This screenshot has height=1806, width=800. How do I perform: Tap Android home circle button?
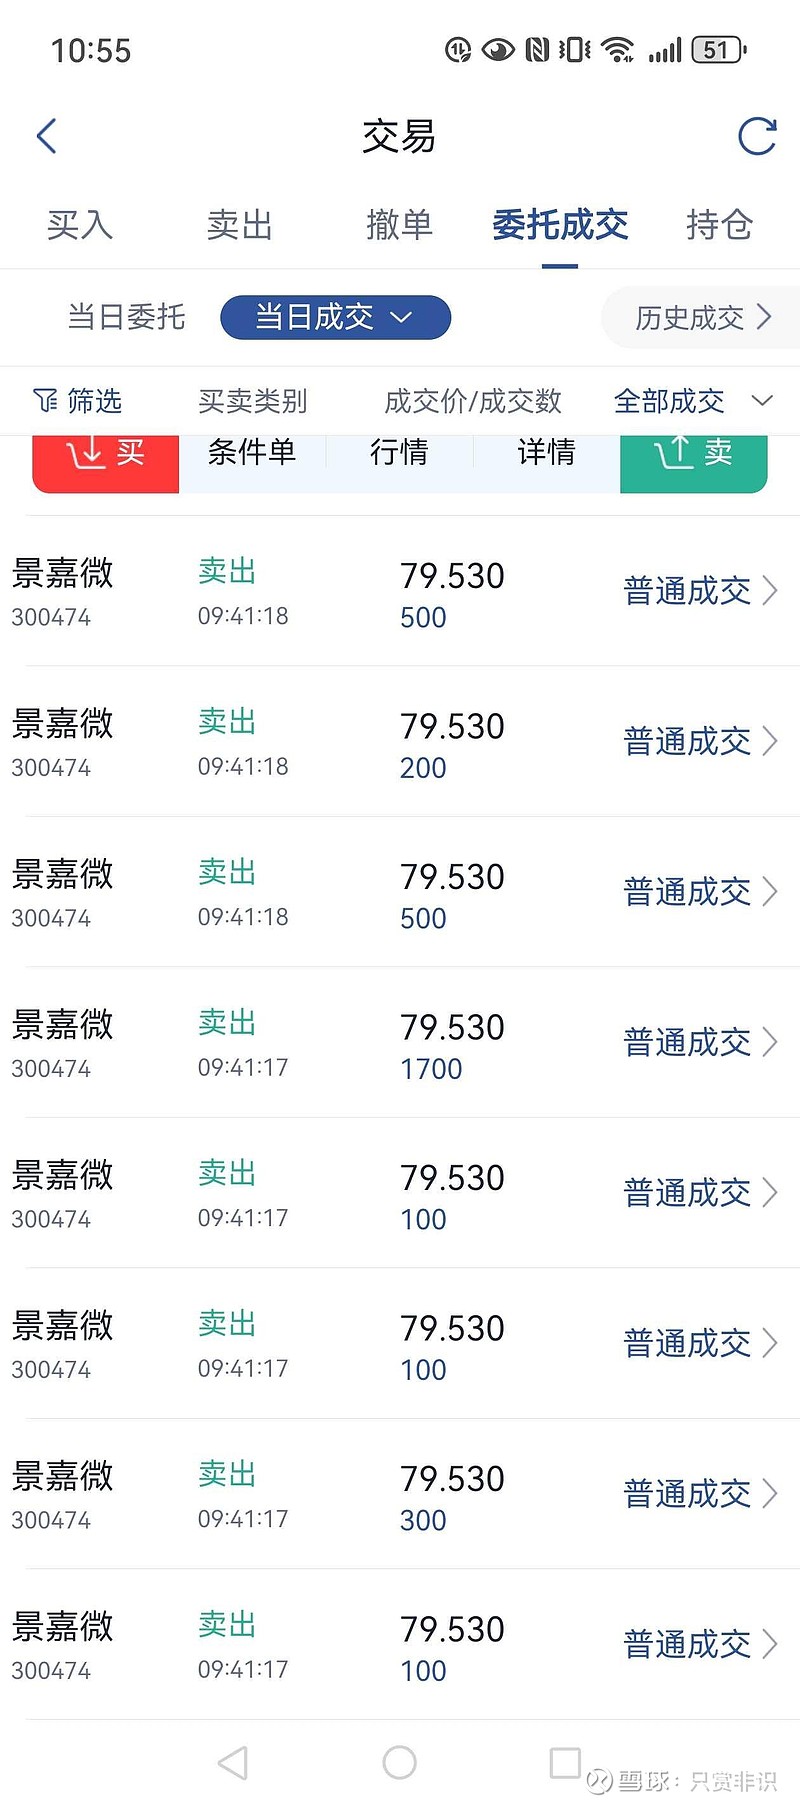click(x=399, y=1763)
